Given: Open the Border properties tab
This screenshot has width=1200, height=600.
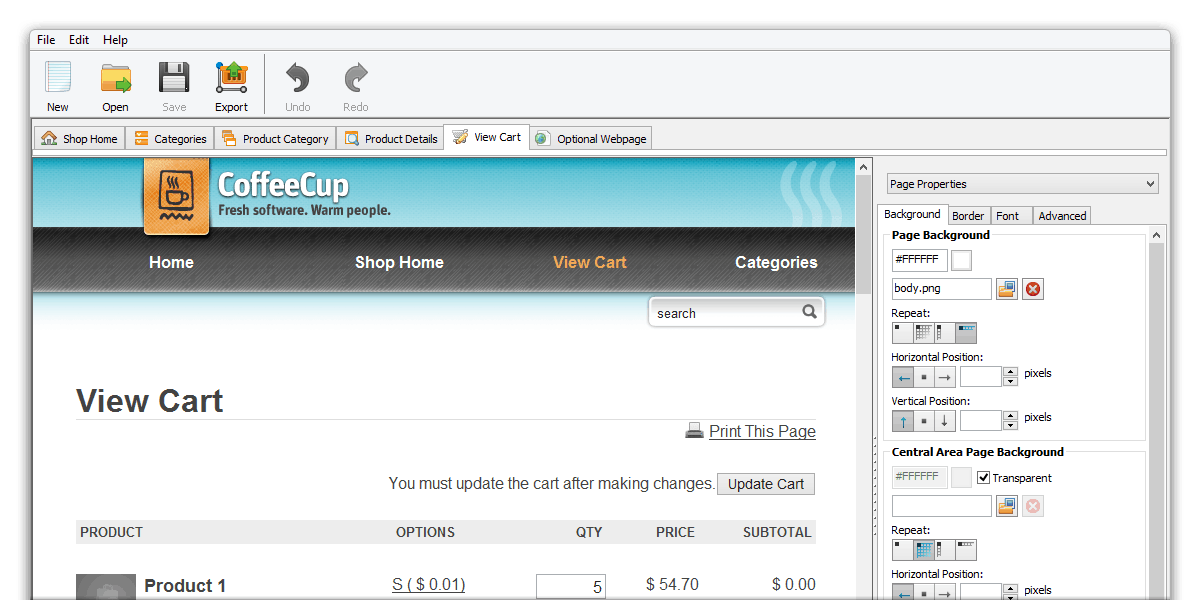Looking at the screenshot, I should click(968, 216).
